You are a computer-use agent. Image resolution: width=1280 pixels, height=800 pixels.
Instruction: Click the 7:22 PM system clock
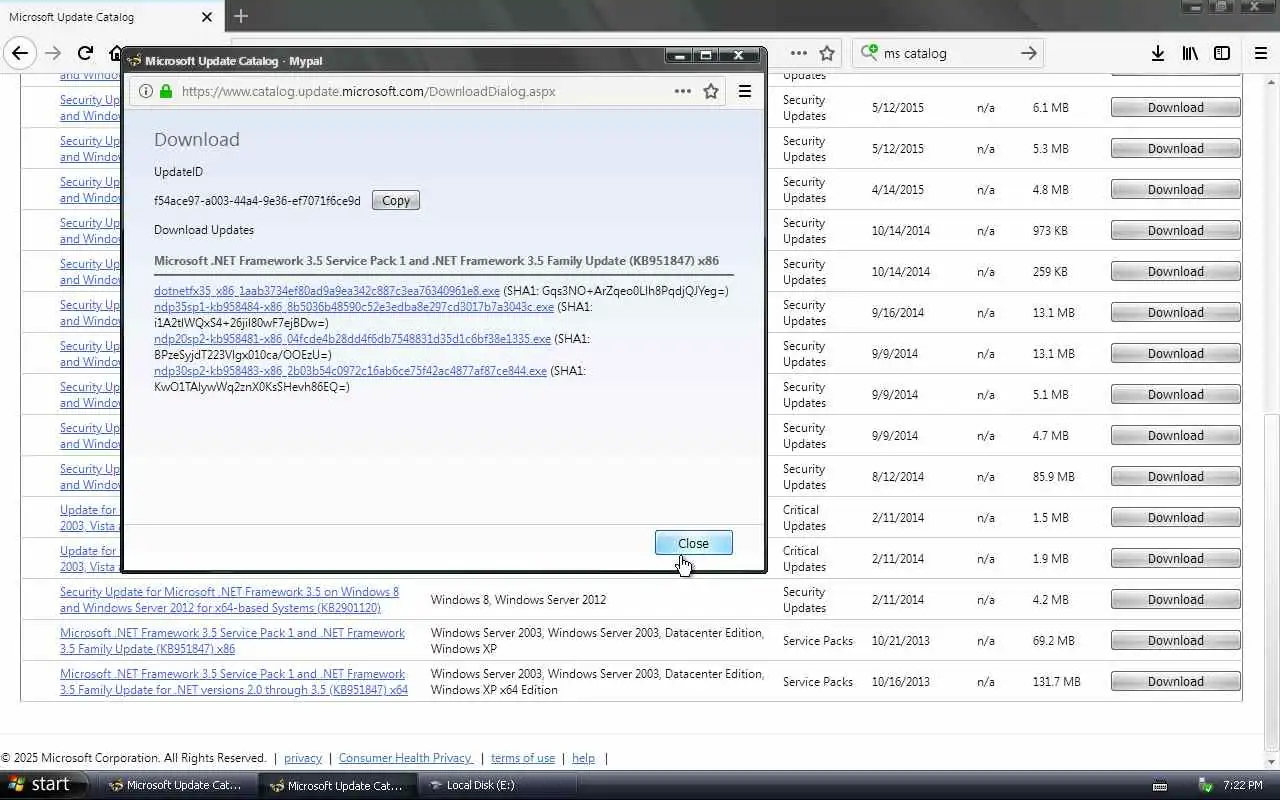pos(1242,785)
